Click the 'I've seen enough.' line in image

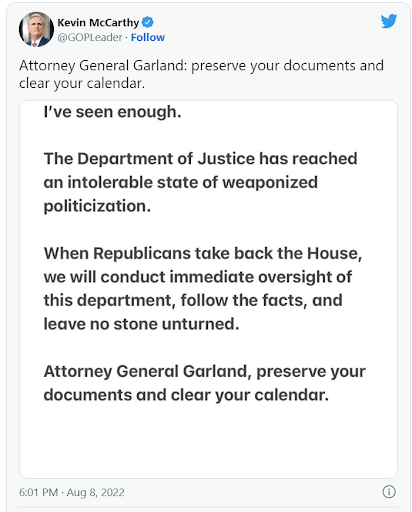pos(112,112)
